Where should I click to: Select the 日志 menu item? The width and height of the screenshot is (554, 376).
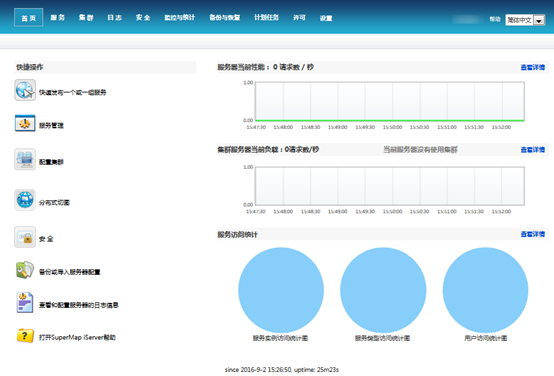click(114, 18)
